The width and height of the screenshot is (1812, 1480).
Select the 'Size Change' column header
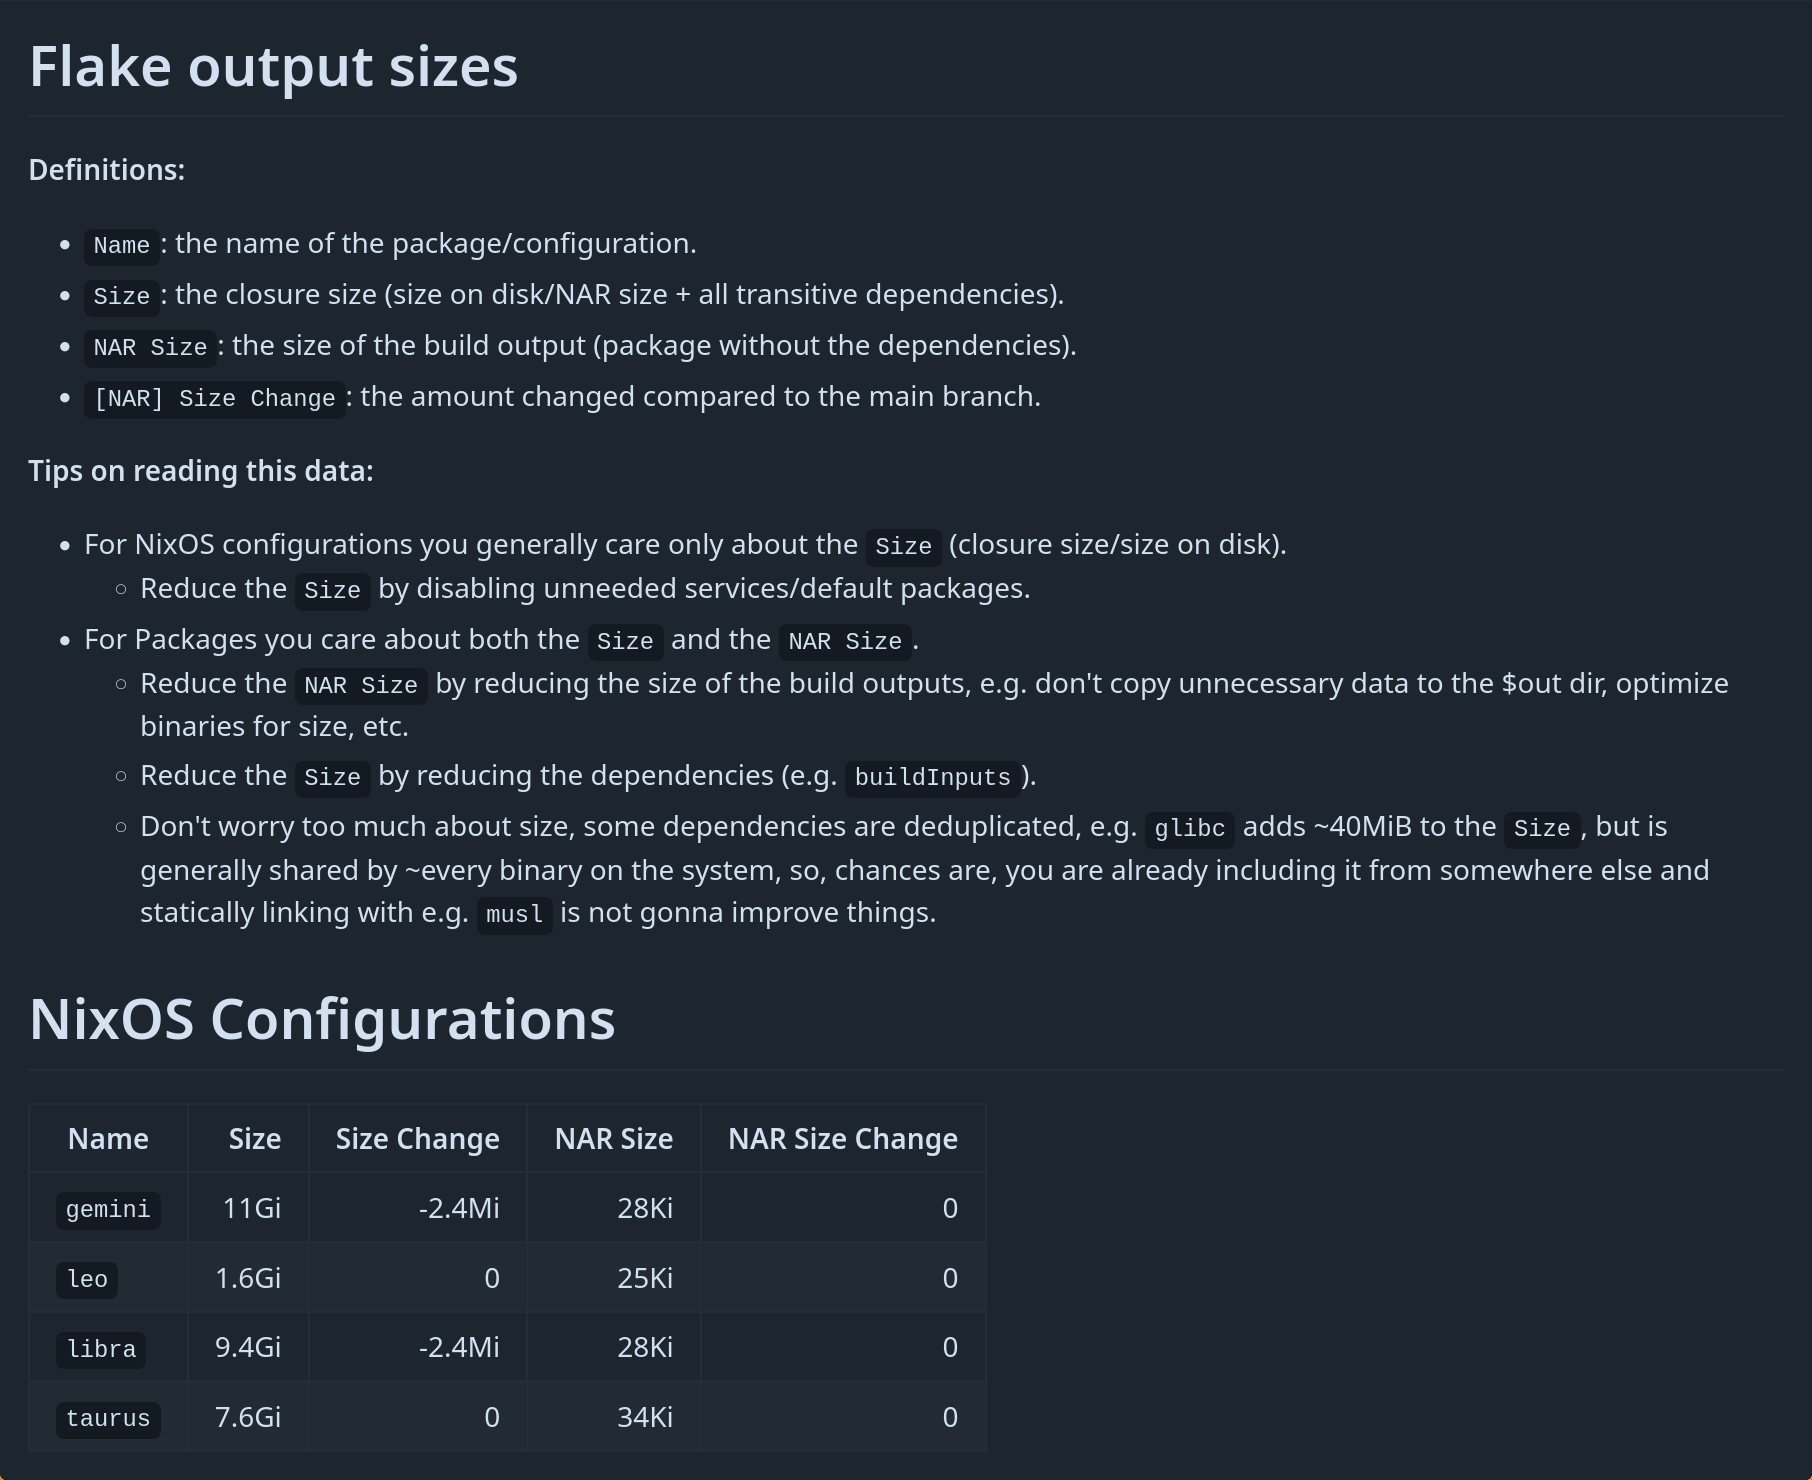coord(417,1138)
